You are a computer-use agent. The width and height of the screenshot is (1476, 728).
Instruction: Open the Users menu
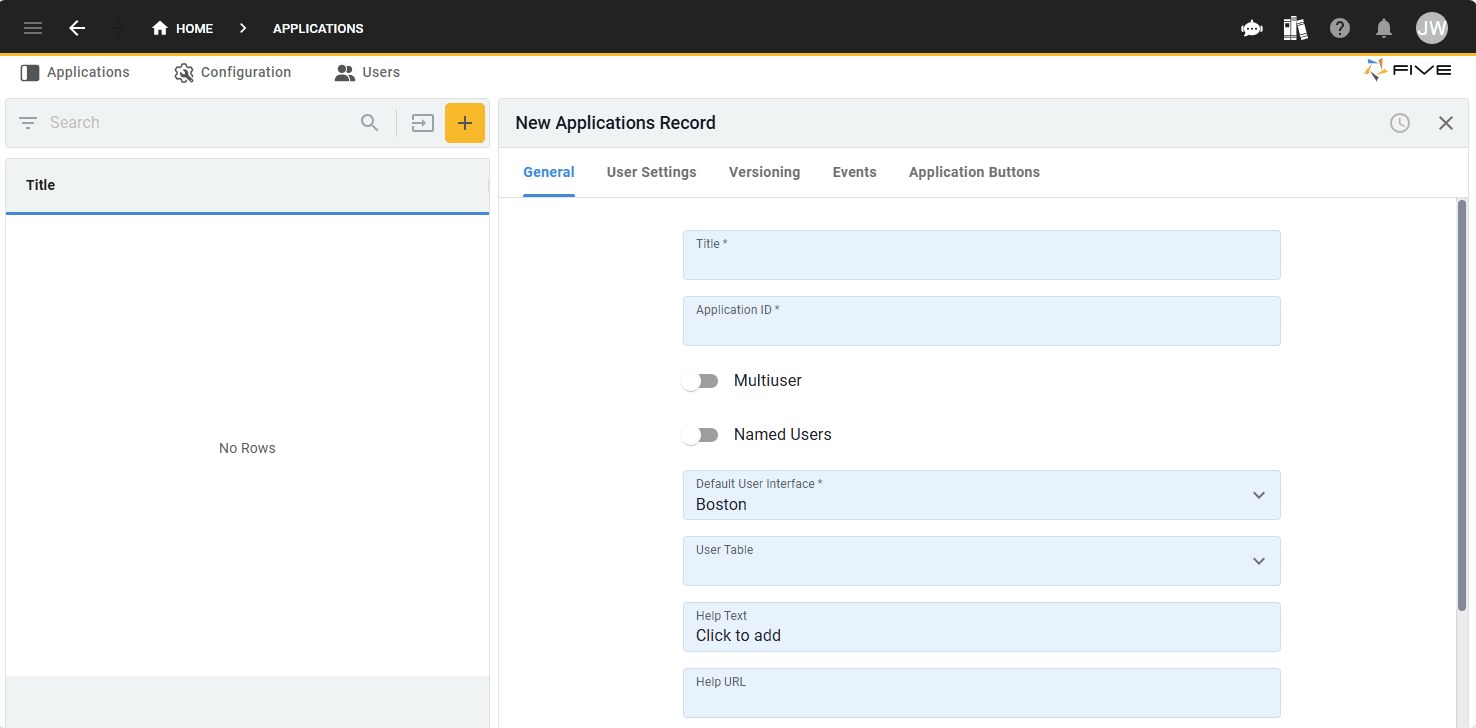tap(367, 72)
